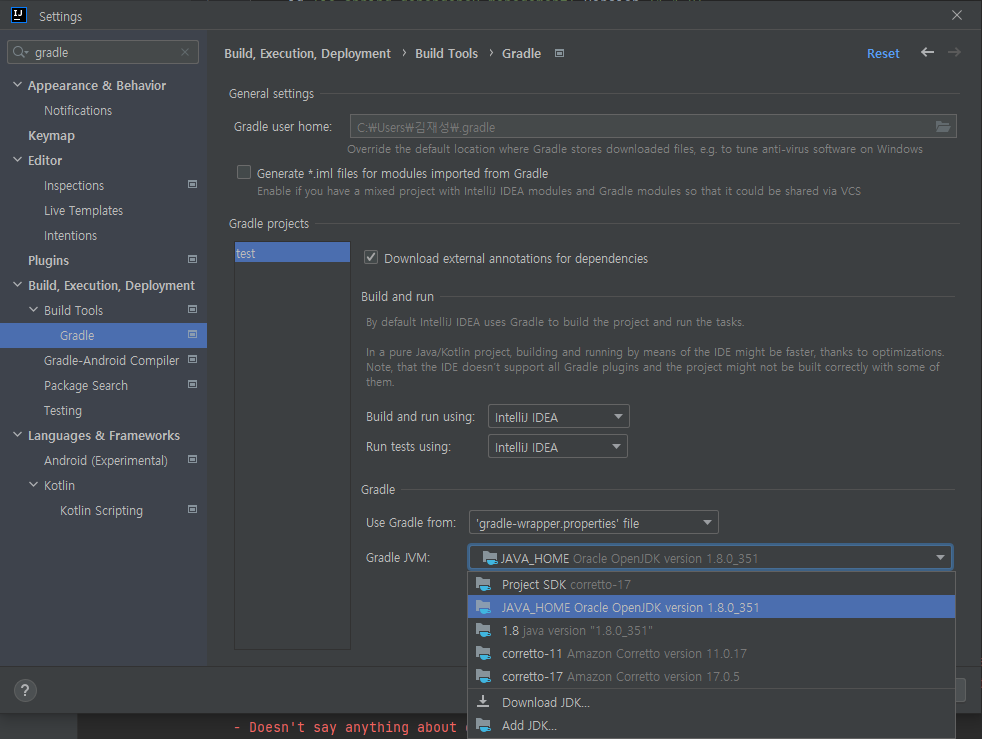The height and width of the screenshot is (739, 982).
Task: Open Android (Experimental) settings
Action: click(106, 460)
